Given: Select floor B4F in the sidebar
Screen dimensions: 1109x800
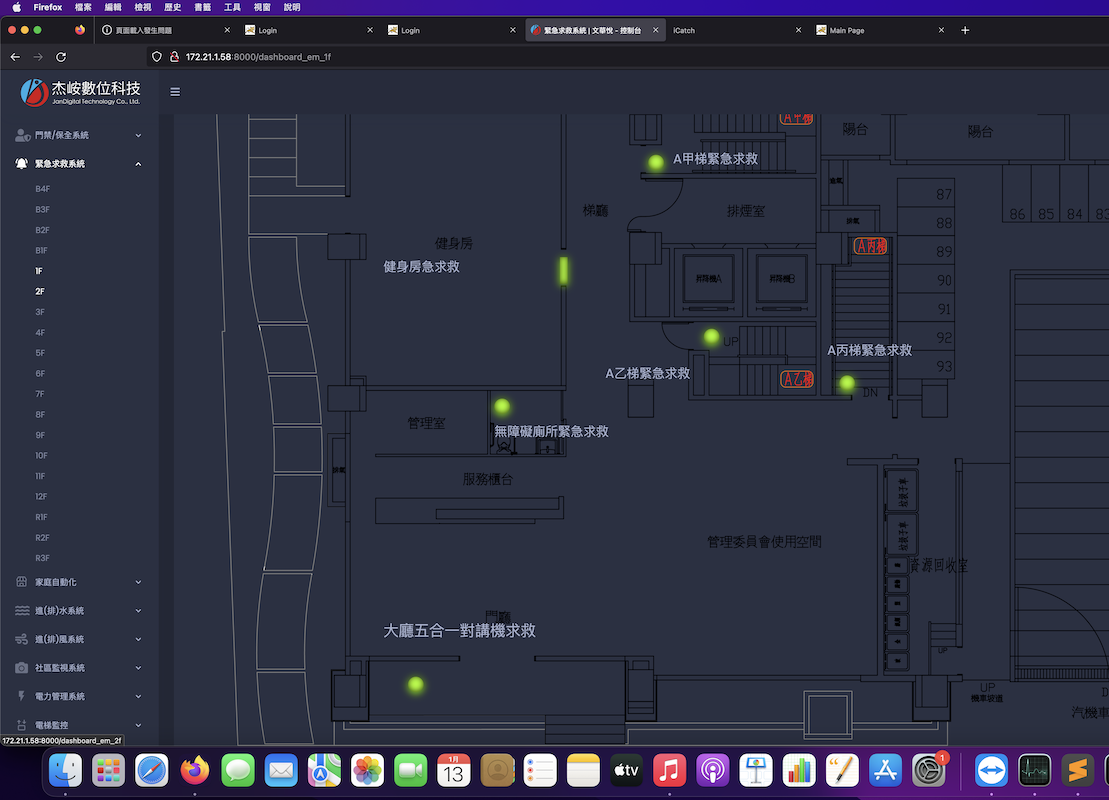Looking at the screenshot, I should point(42,189).
